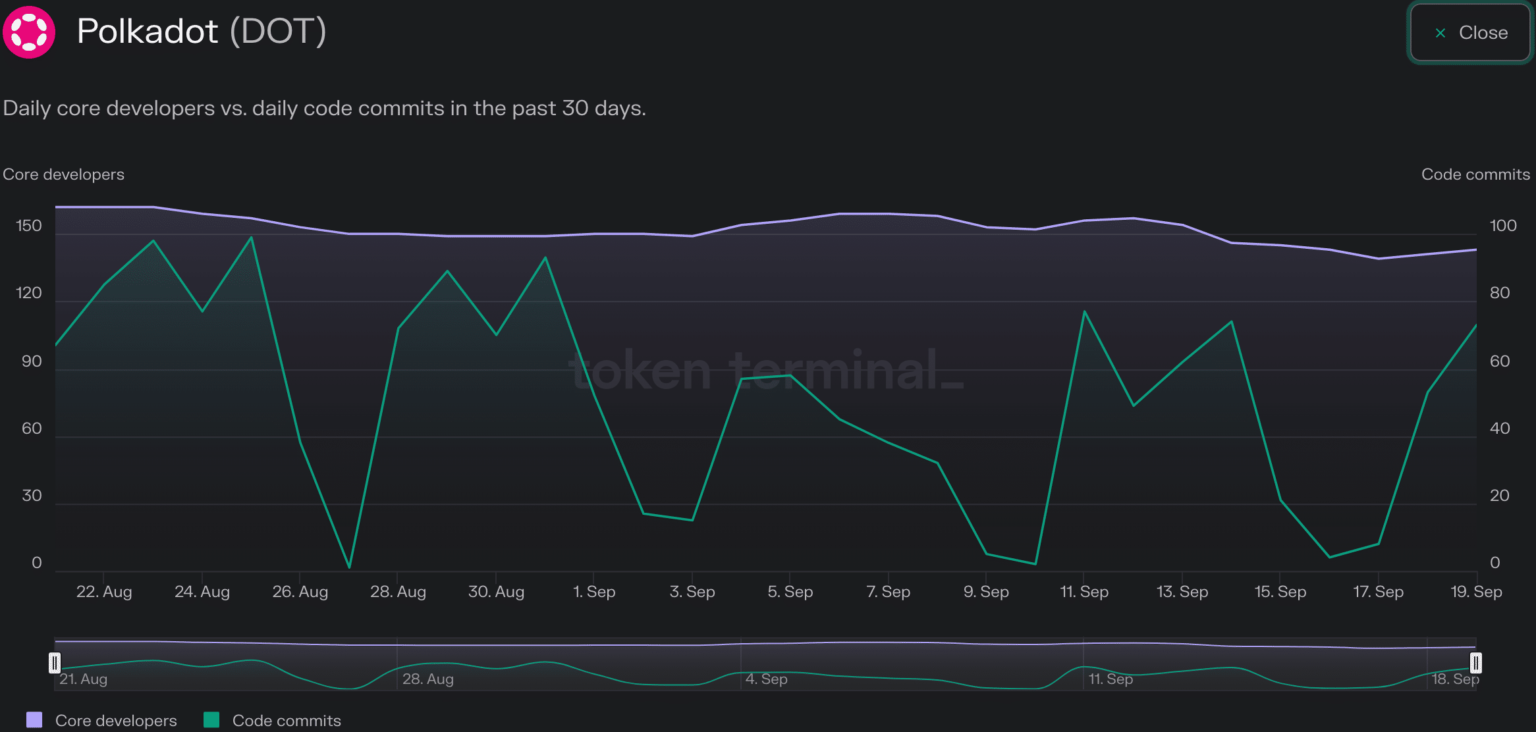The image size is (1536, 732).
Task: Click the 19. Sep x-axis label
Action: [1476, 592]
